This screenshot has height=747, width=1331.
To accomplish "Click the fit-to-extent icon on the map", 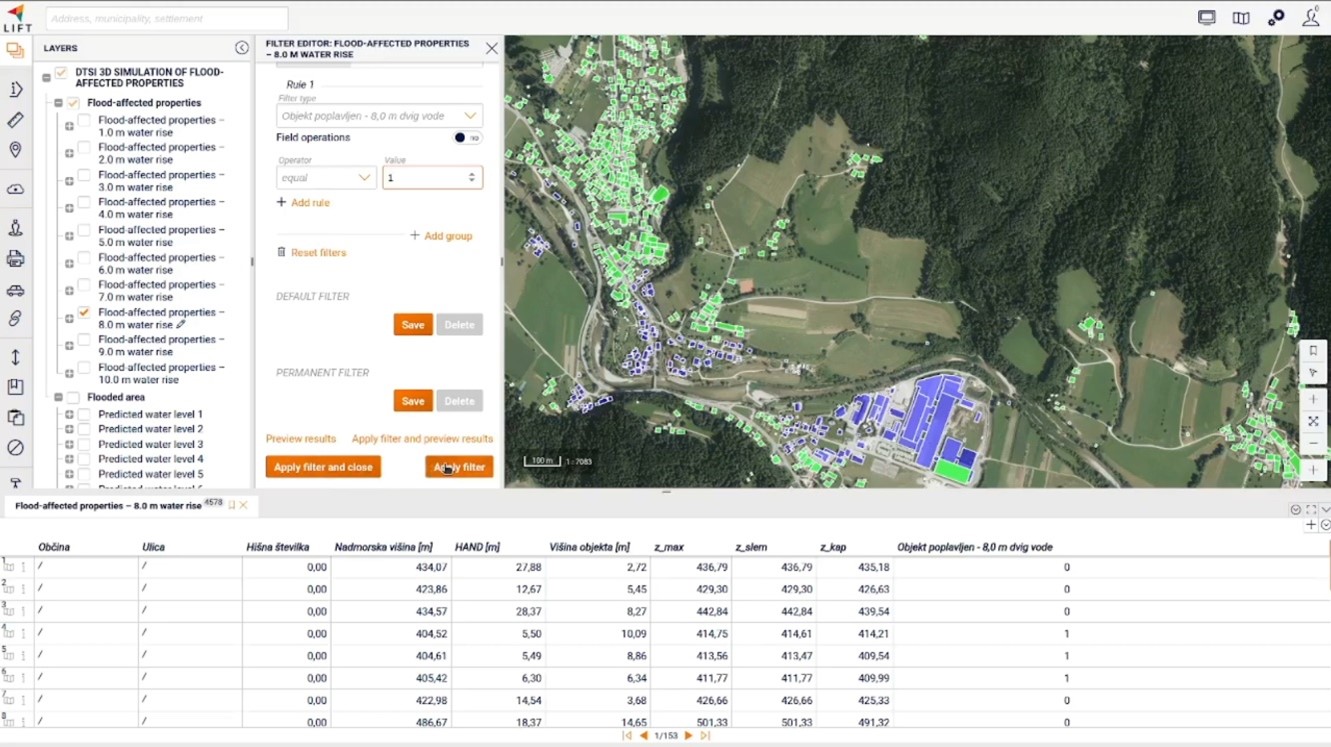I will coord(1313,421).
